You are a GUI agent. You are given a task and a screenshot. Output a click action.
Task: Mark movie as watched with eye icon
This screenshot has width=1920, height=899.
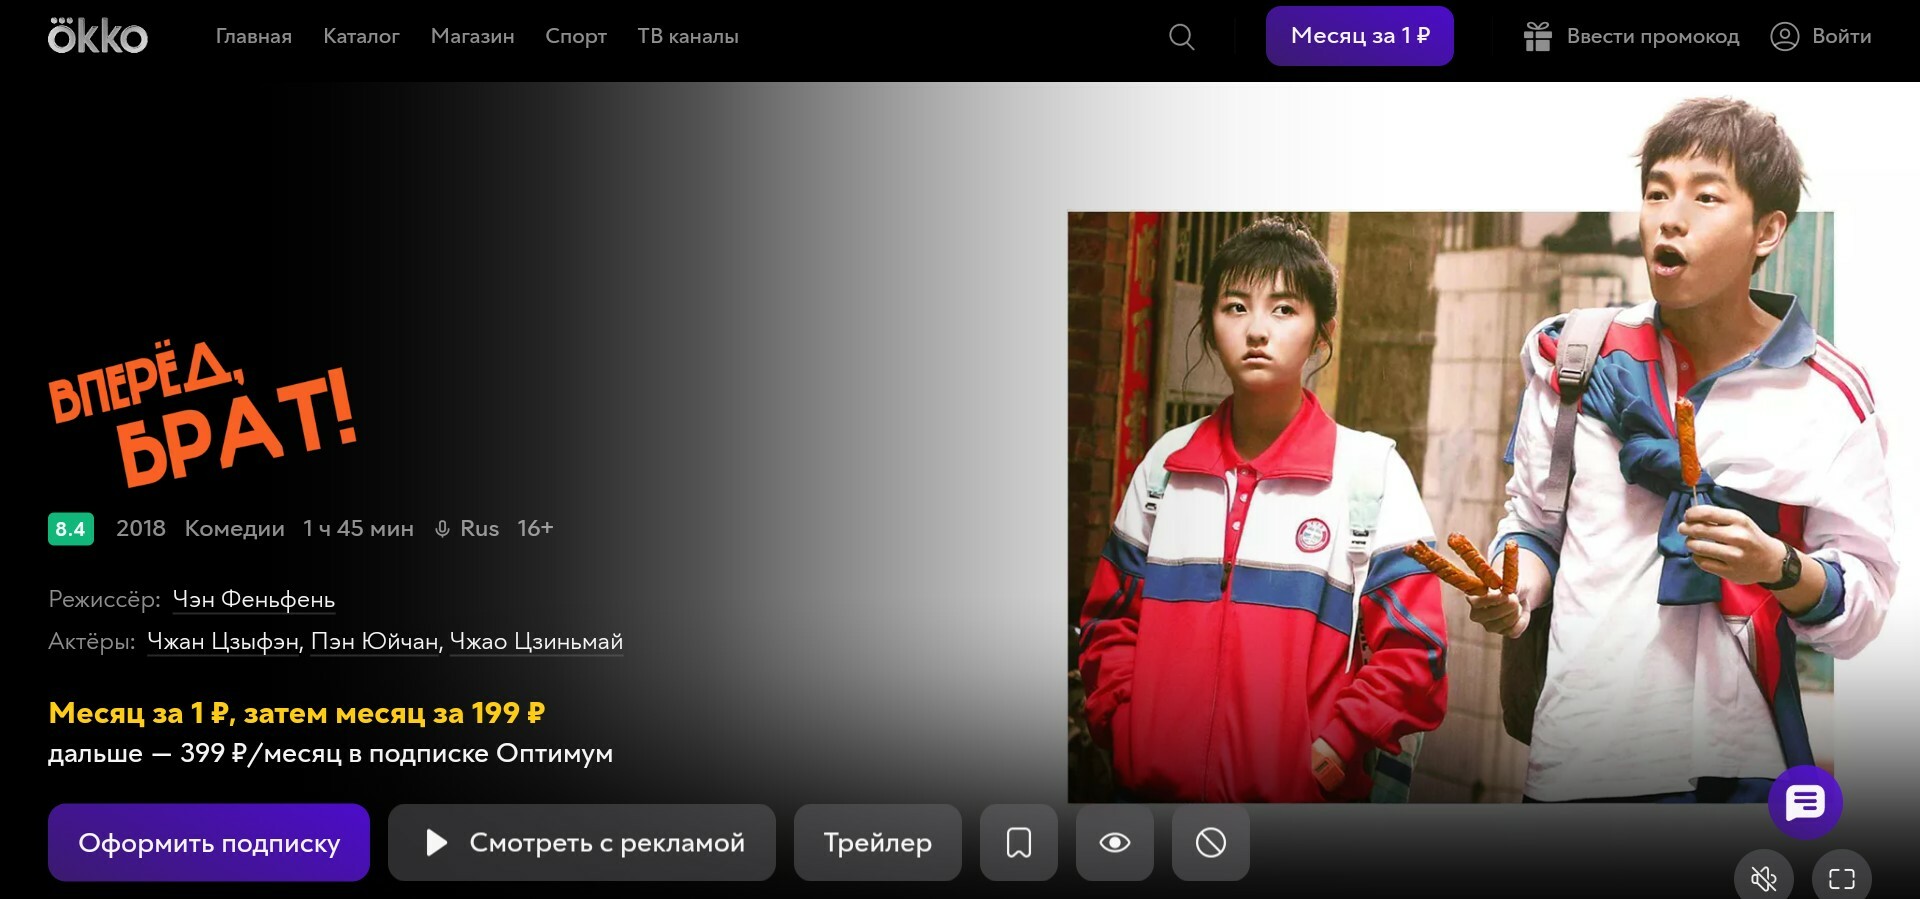pos(1114,843)
